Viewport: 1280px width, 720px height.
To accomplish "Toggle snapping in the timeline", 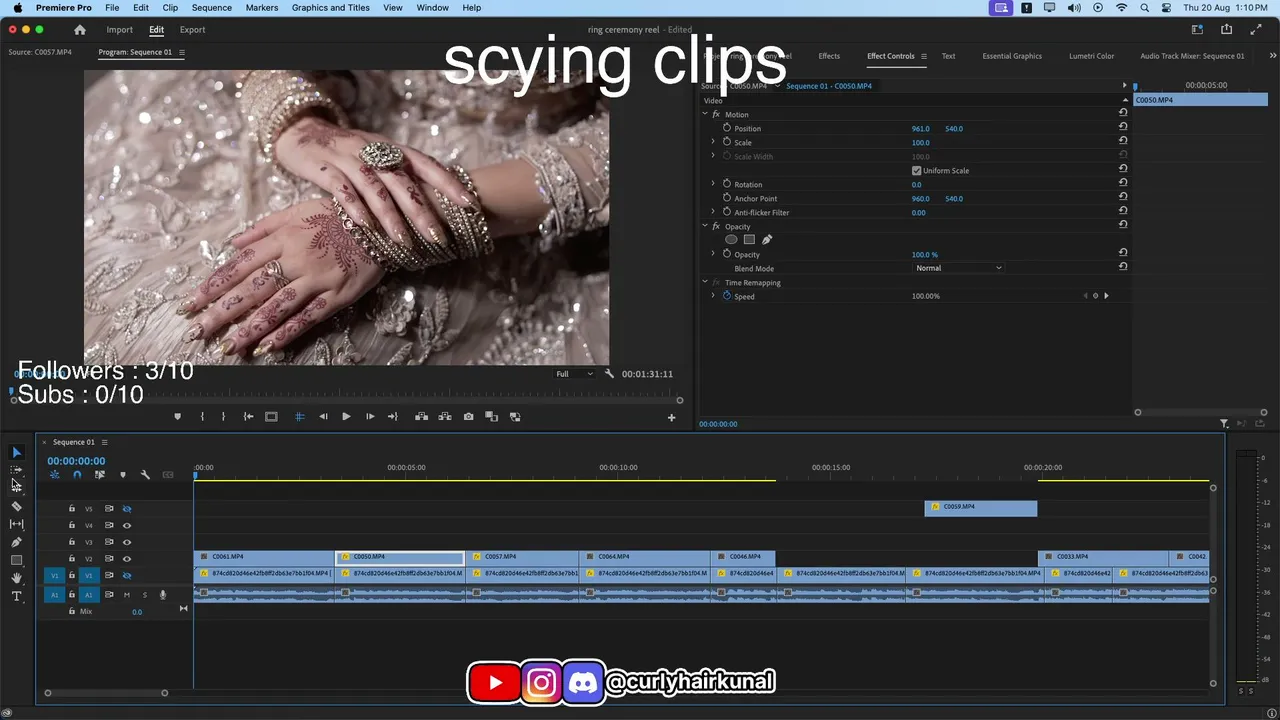I will coord(77,475).
